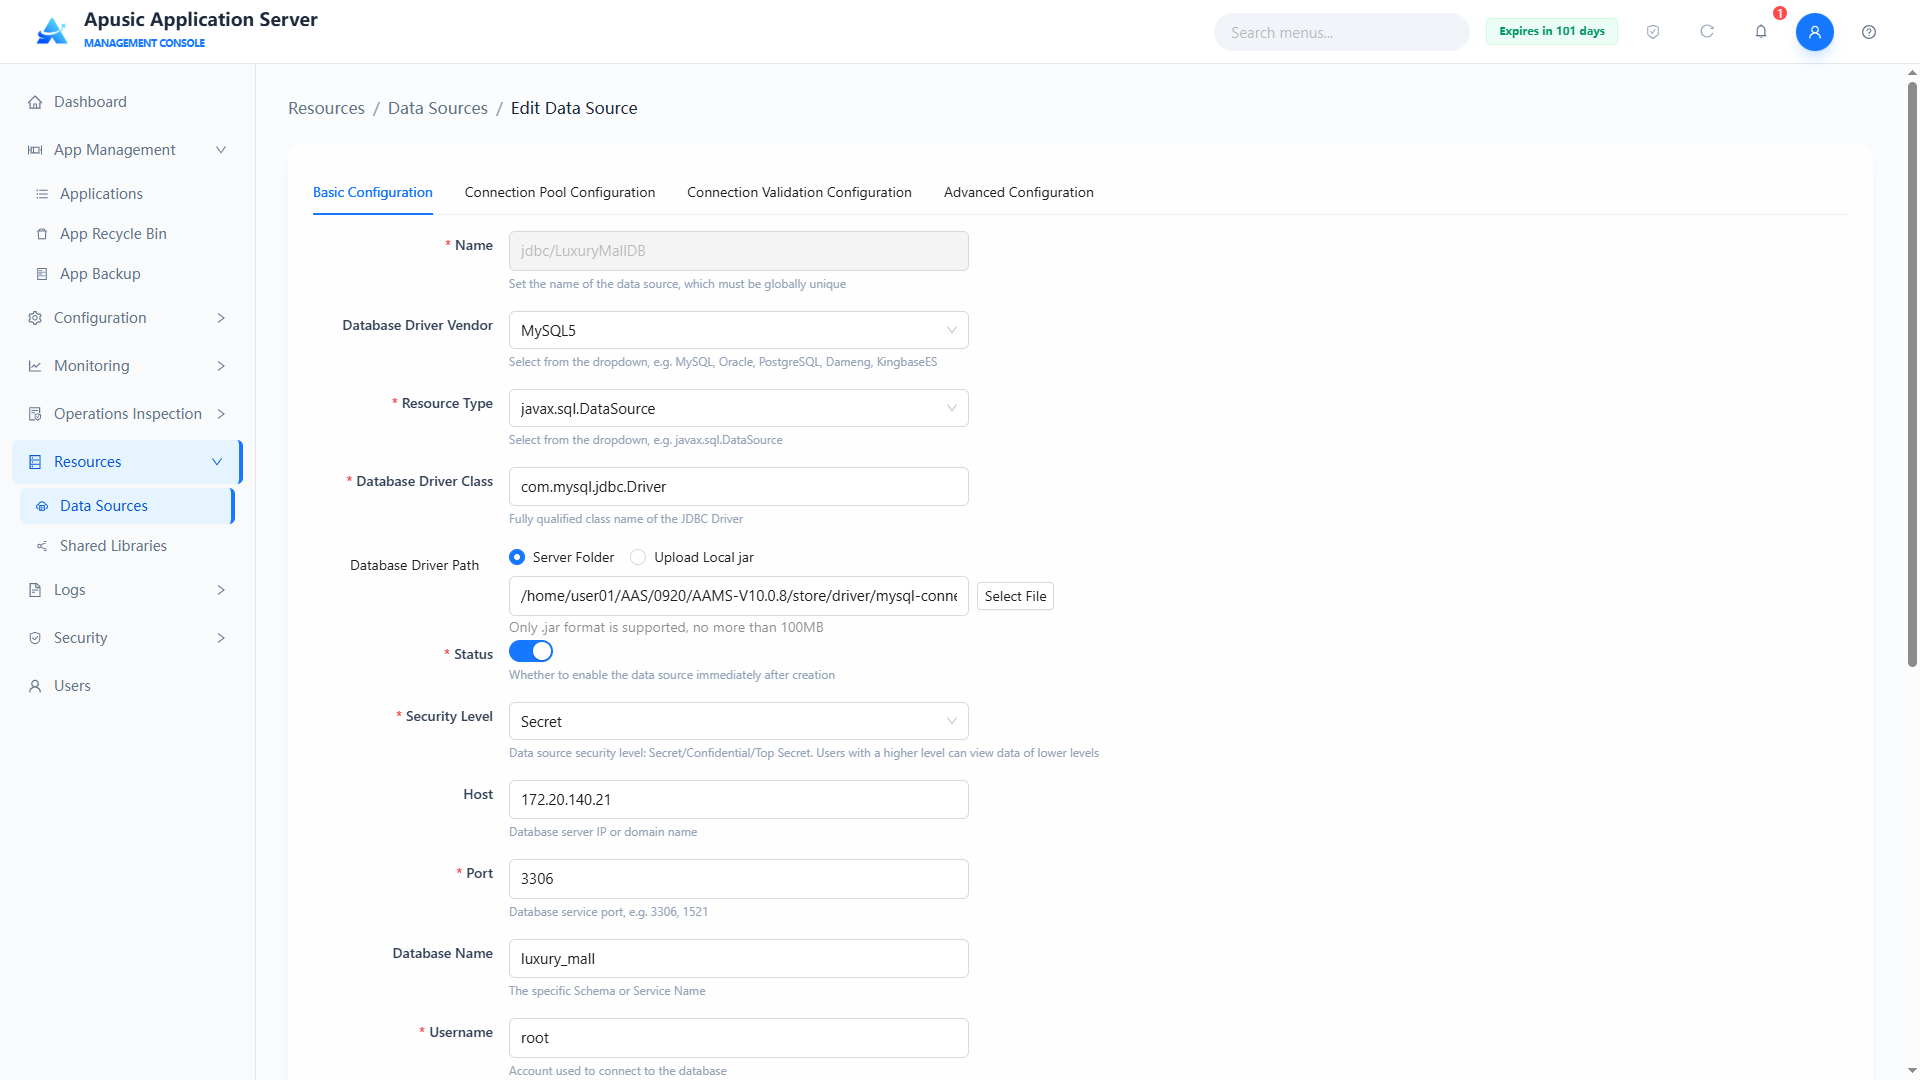The image size is (1920, 1080).
Task: Click the help question mark icon
Action: coord(1869,32)
